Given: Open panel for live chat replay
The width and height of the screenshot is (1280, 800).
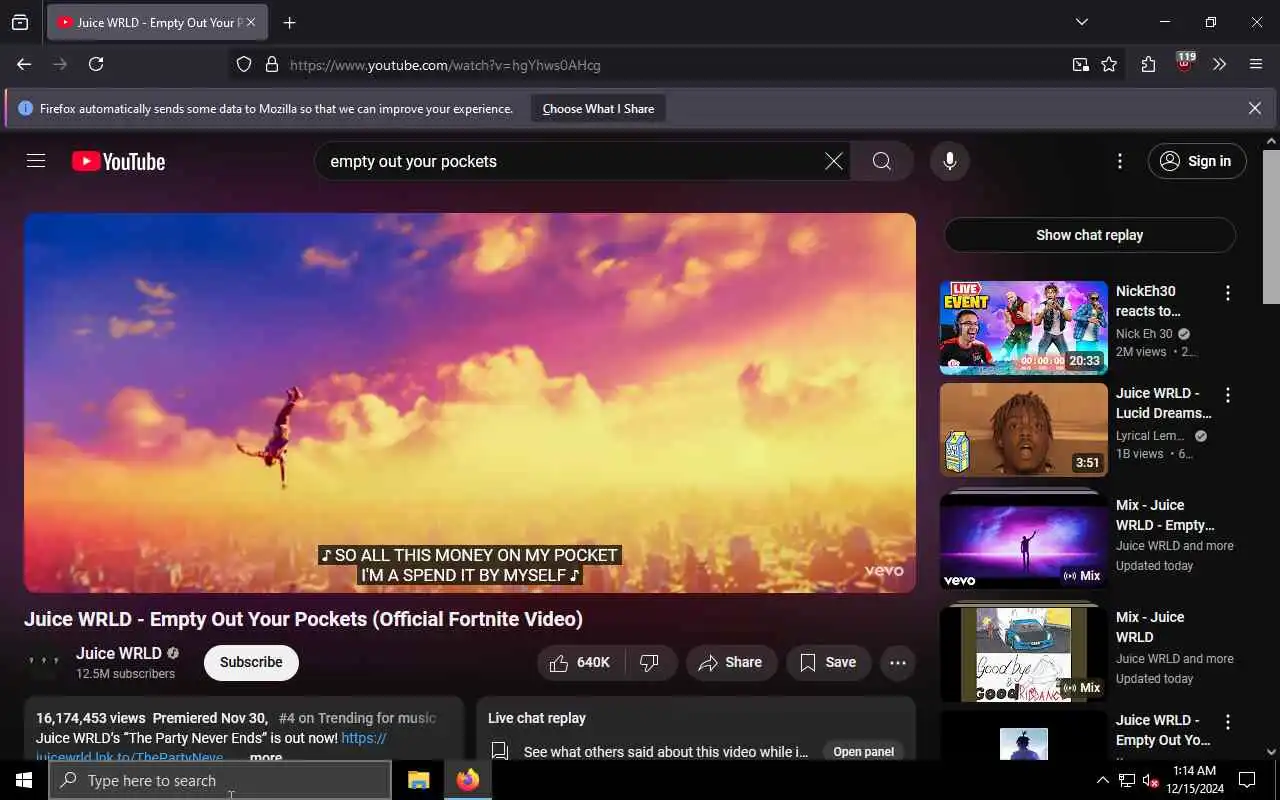Looking at the screenshot, I should 864,752.
